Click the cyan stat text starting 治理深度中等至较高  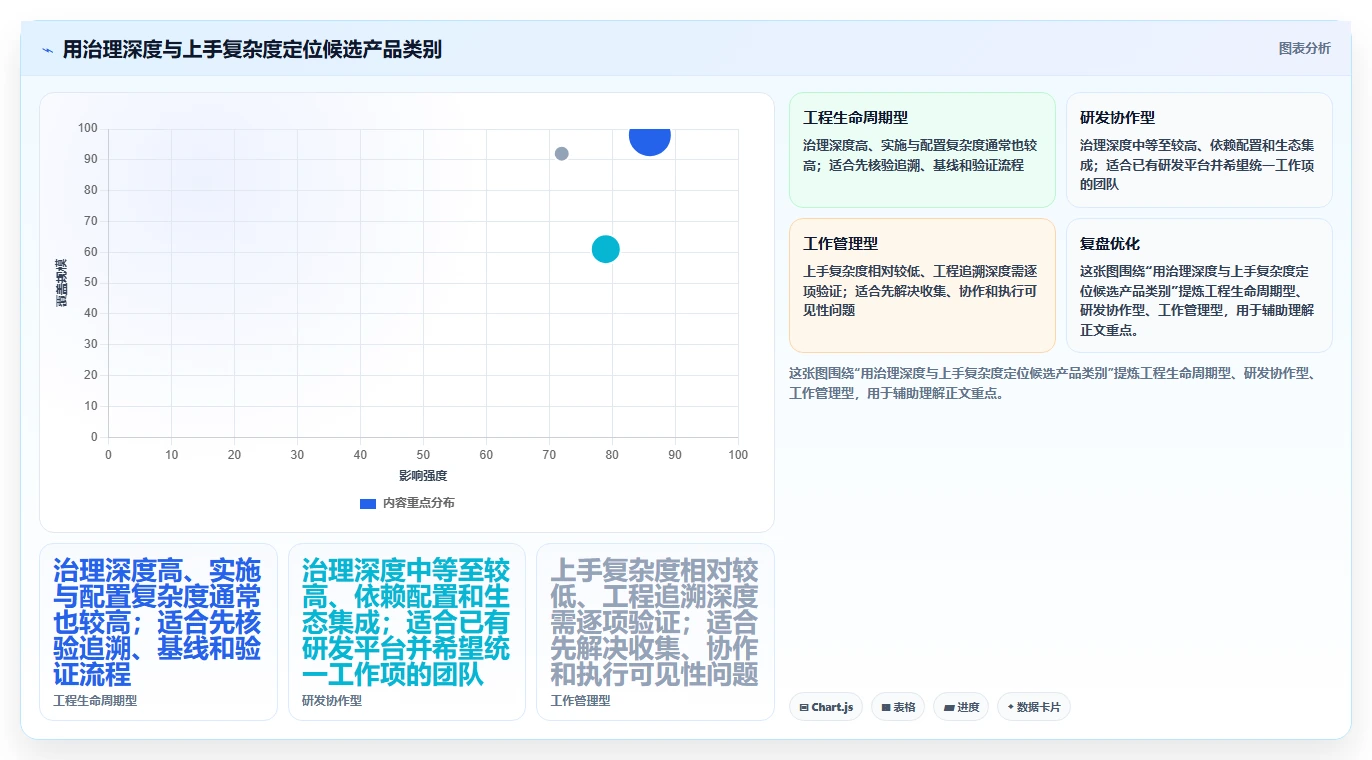(406, 622)
